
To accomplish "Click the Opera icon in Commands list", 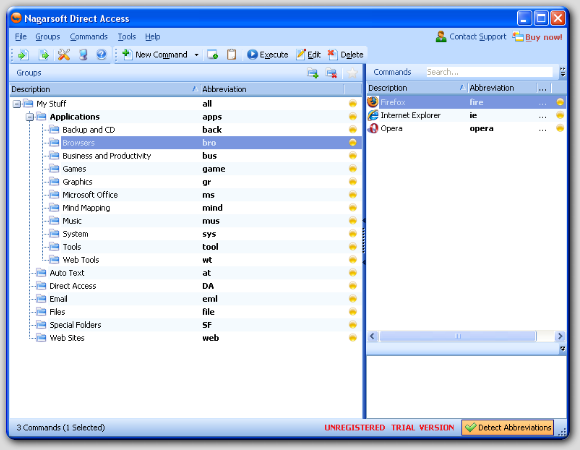I will click(x=373, y=128).
